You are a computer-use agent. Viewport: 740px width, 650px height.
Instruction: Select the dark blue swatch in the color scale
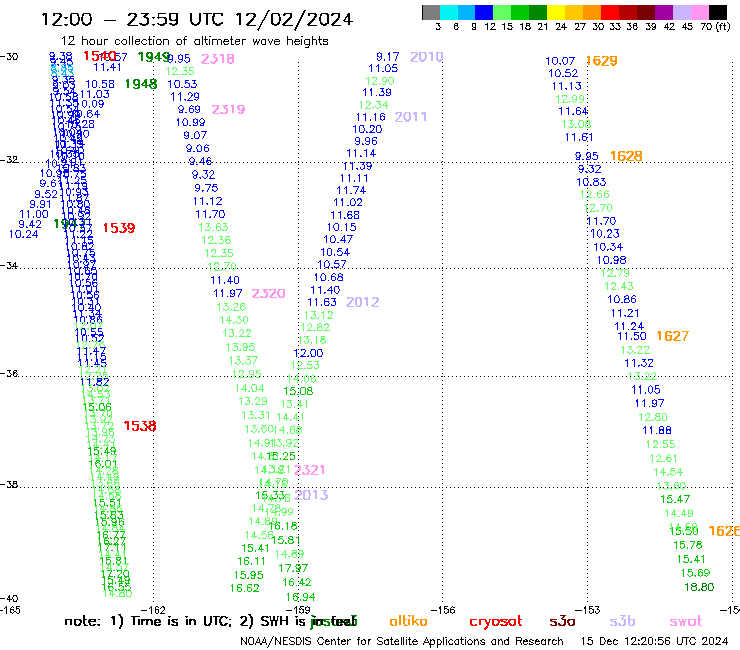pyautogui.click(x=484, y=12)
